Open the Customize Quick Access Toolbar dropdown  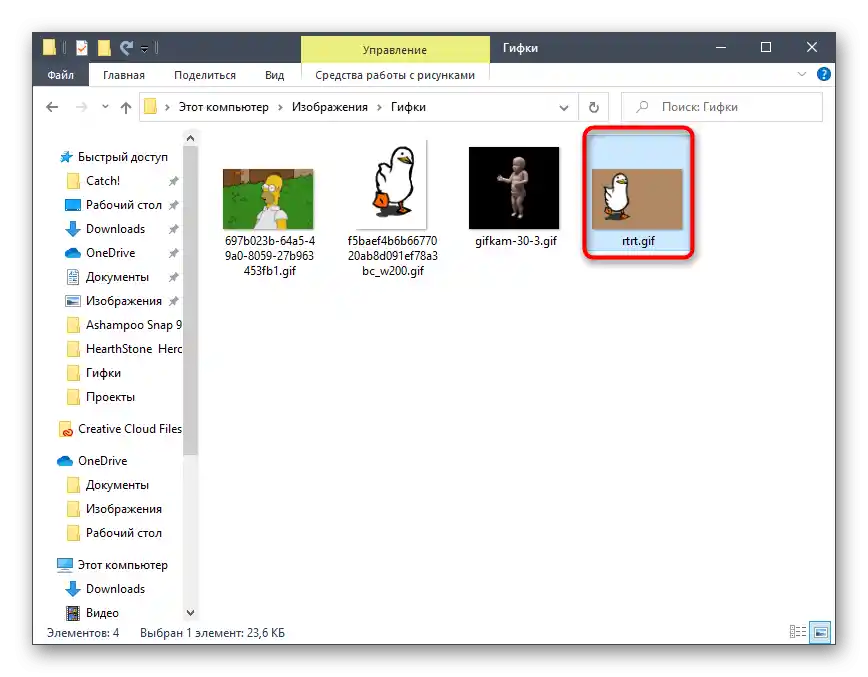point(144,49)
